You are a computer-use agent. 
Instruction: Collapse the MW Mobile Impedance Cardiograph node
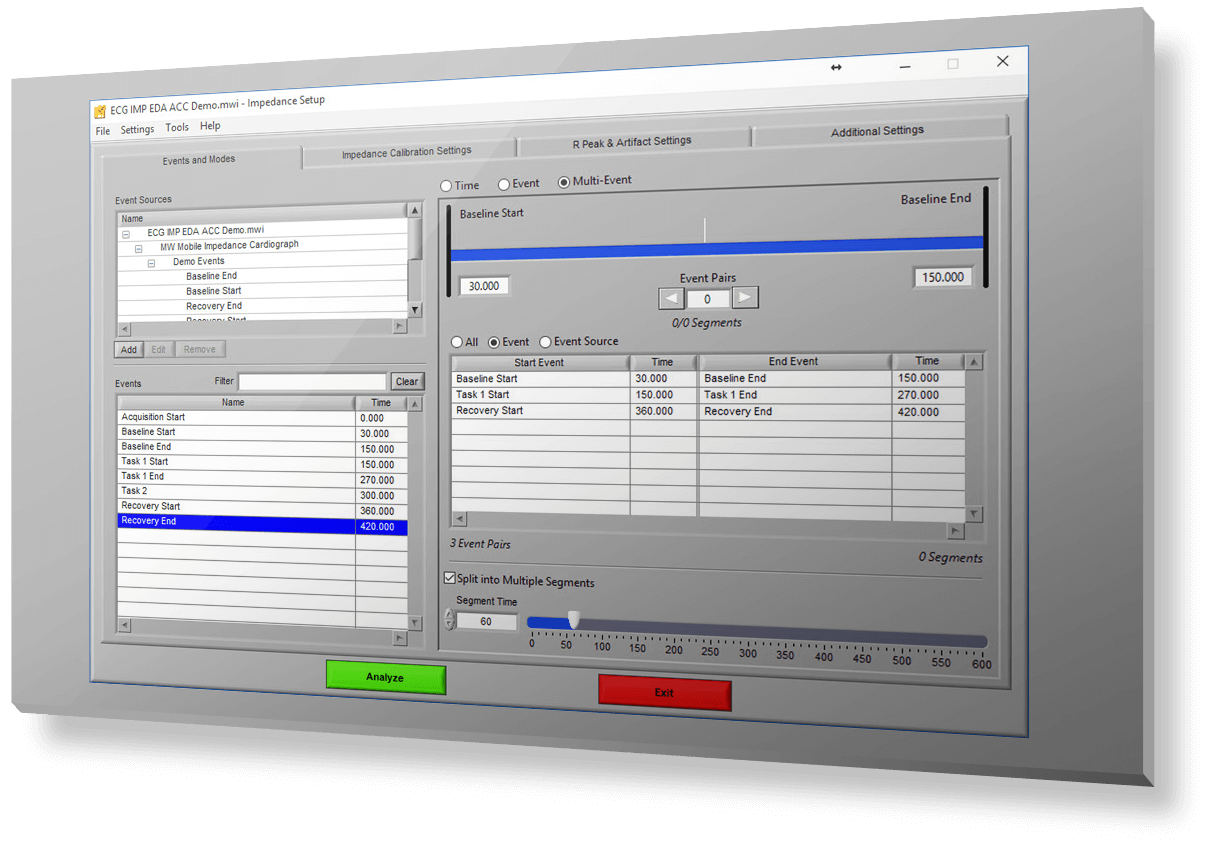(x=138, y=247)
